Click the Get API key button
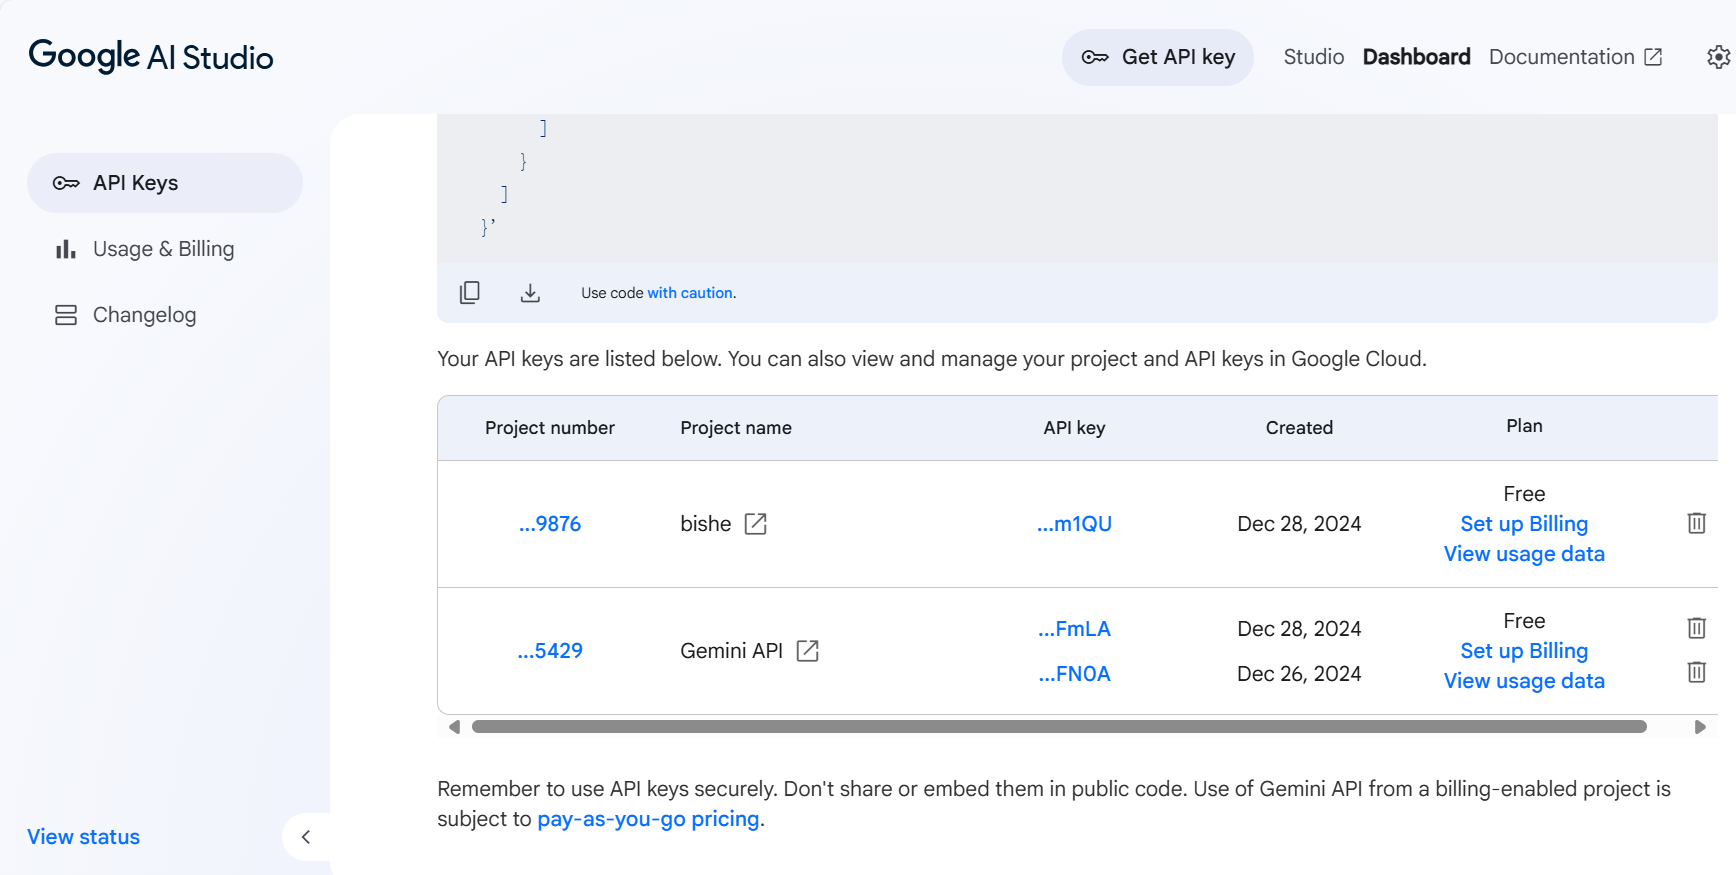Viewport: 1736px width, 875px height. [1158, 57]
